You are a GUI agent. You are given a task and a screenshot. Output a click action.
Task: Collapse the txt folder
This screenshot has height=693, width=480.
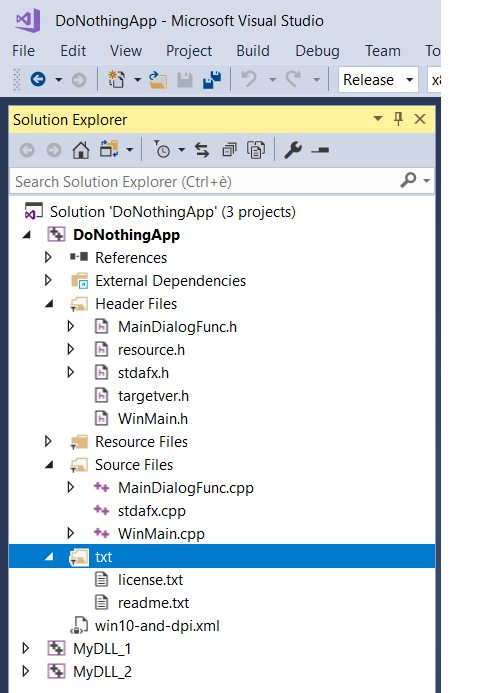click(49, 557)
